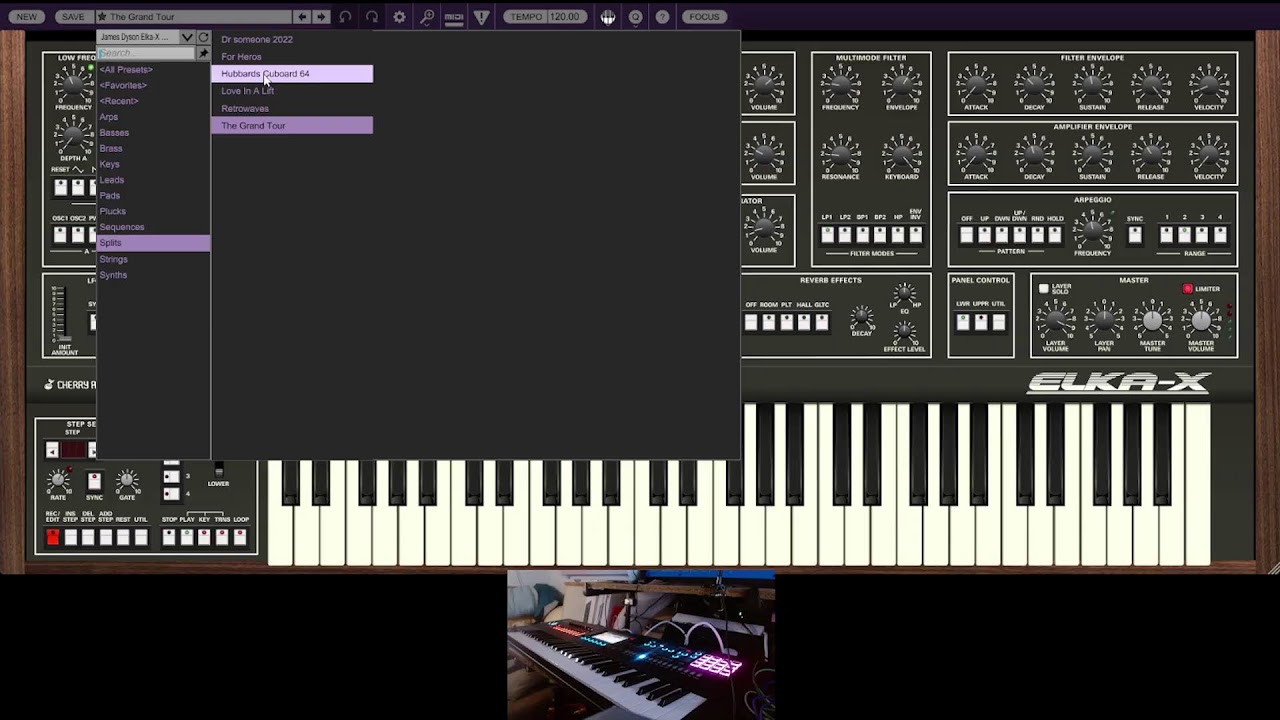Open the Basses preset category

(114, 133)
